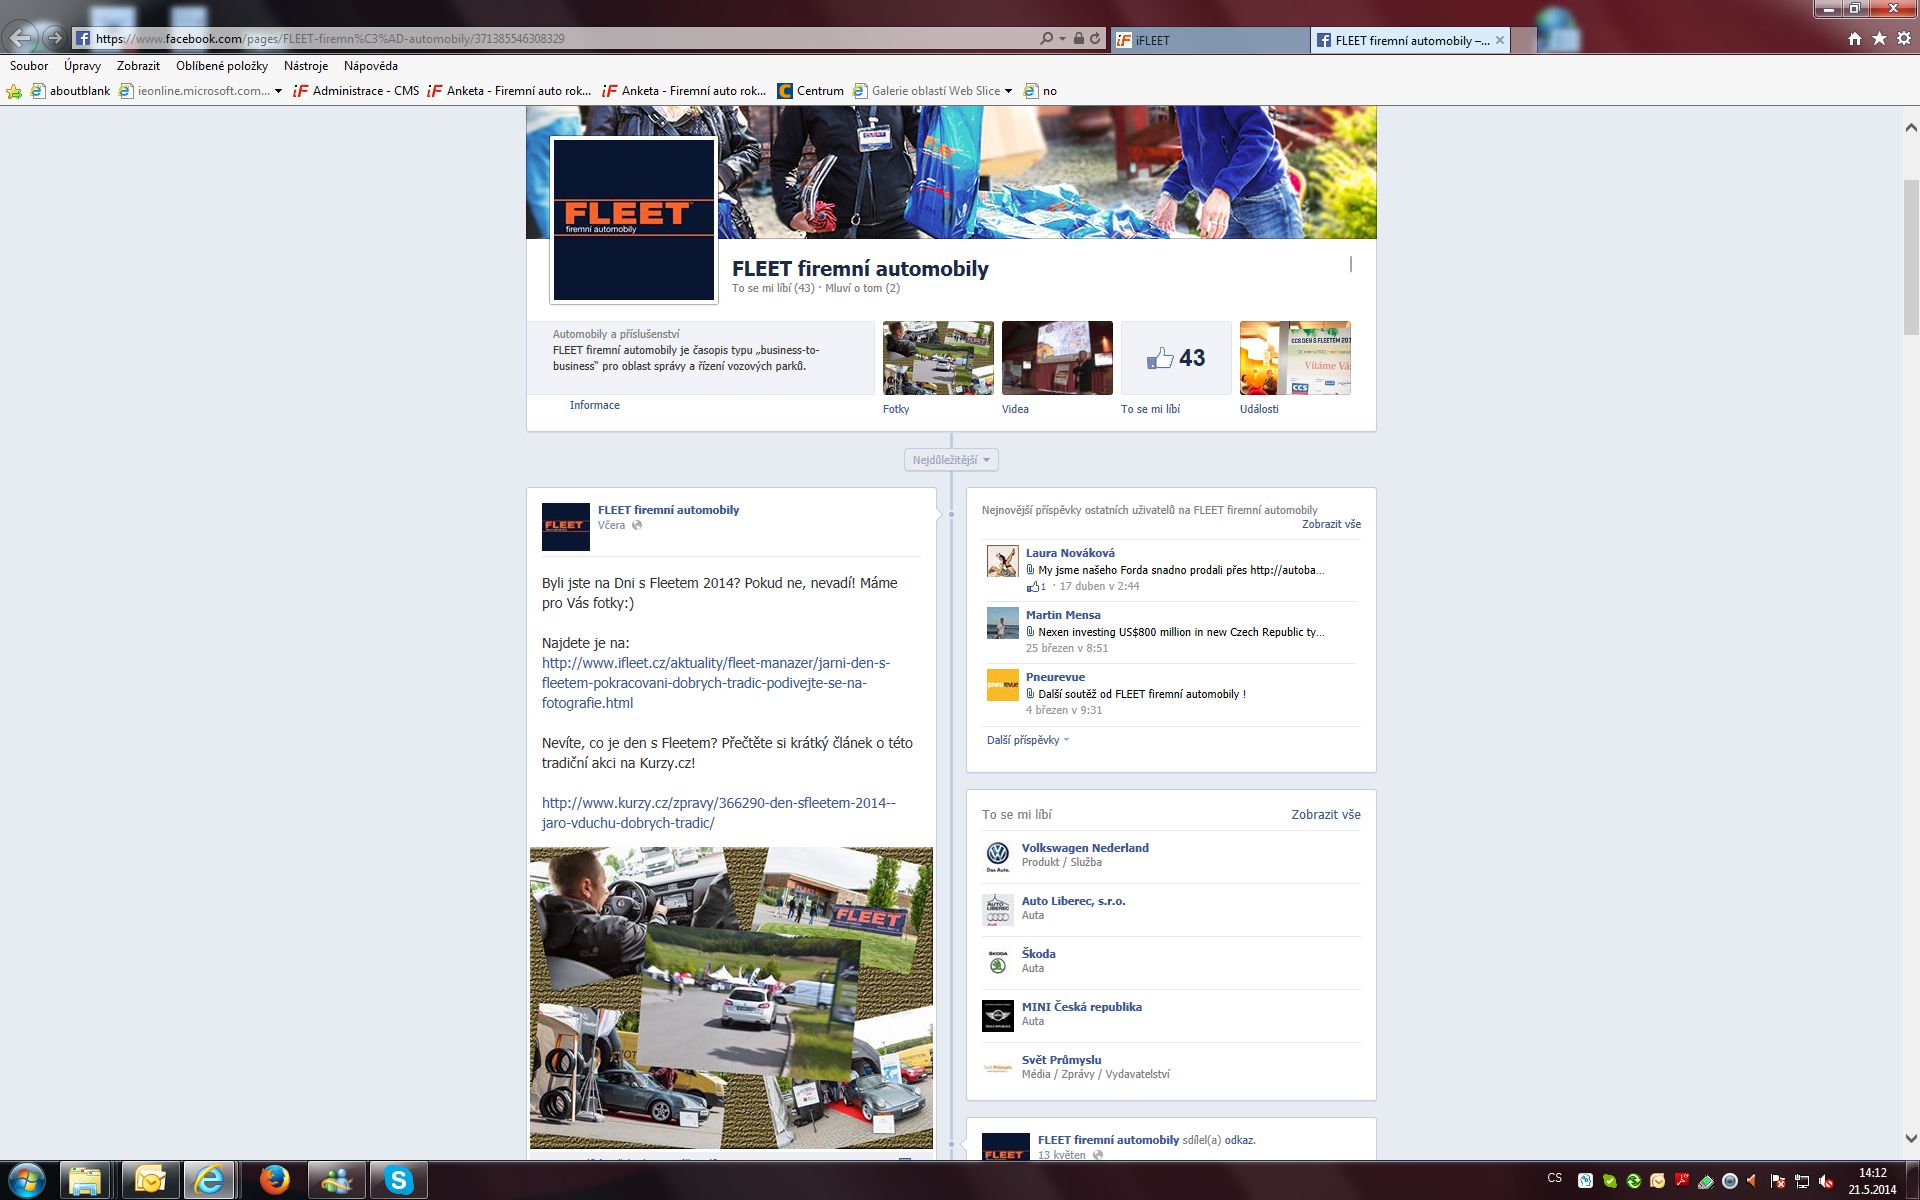
Task: Open the Informace link
Action: [595, 405]
